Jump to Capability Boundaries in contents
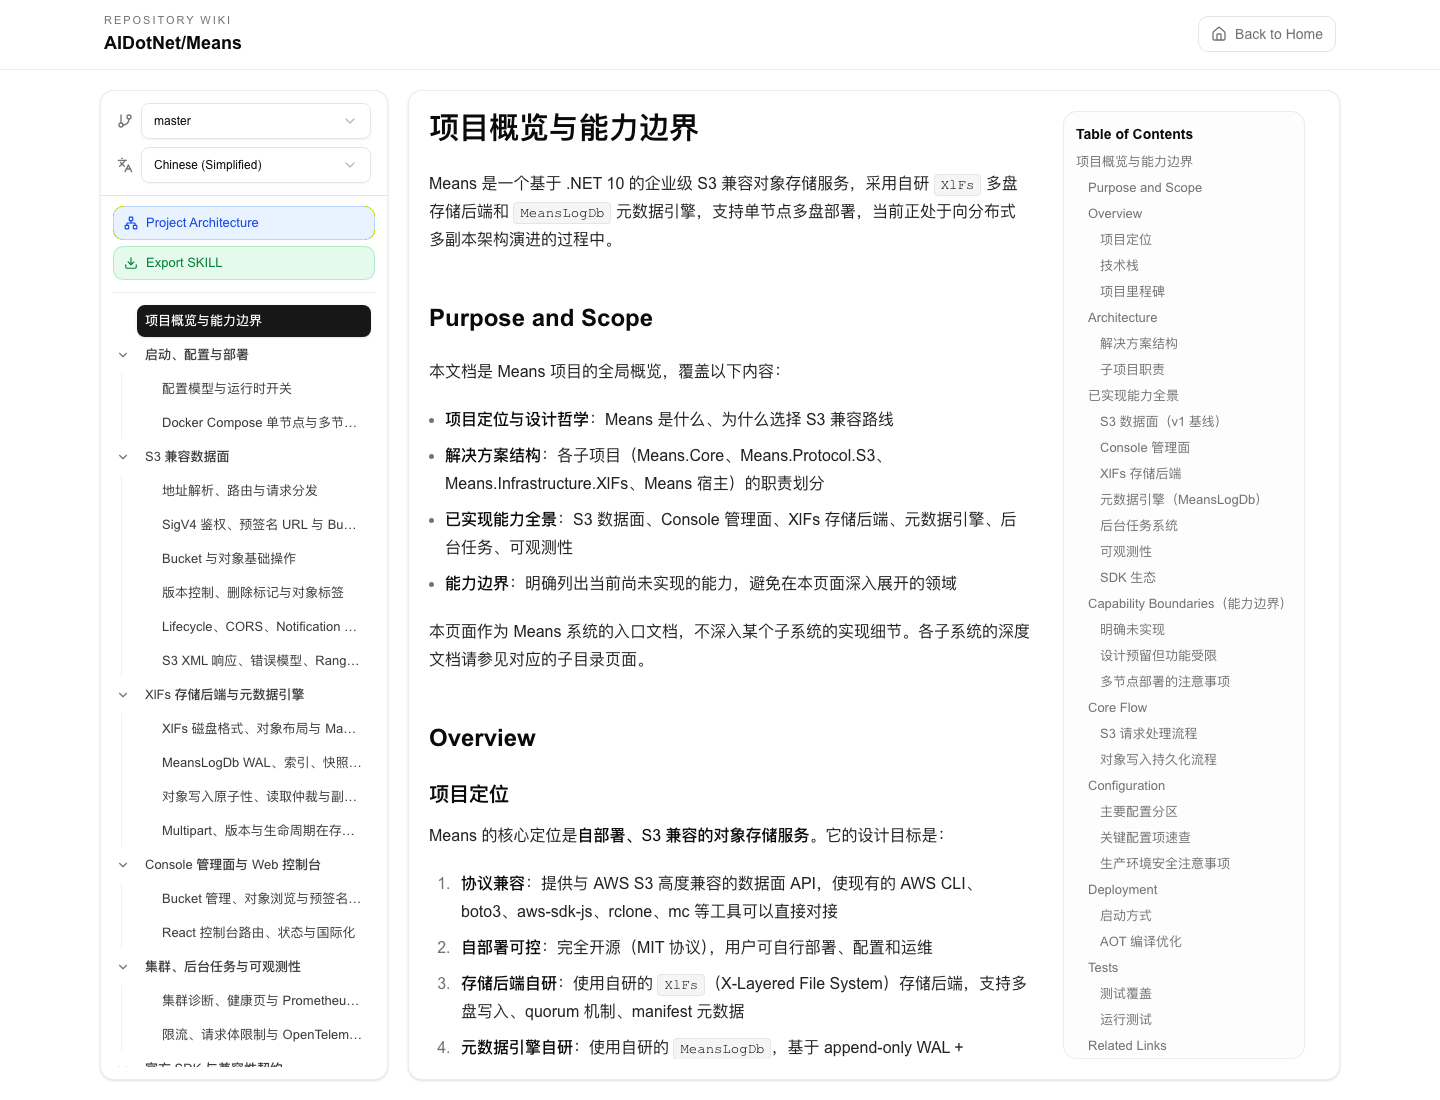Image resolution: width=1440 pixels, height=1100 pixels. point(1189,604)
